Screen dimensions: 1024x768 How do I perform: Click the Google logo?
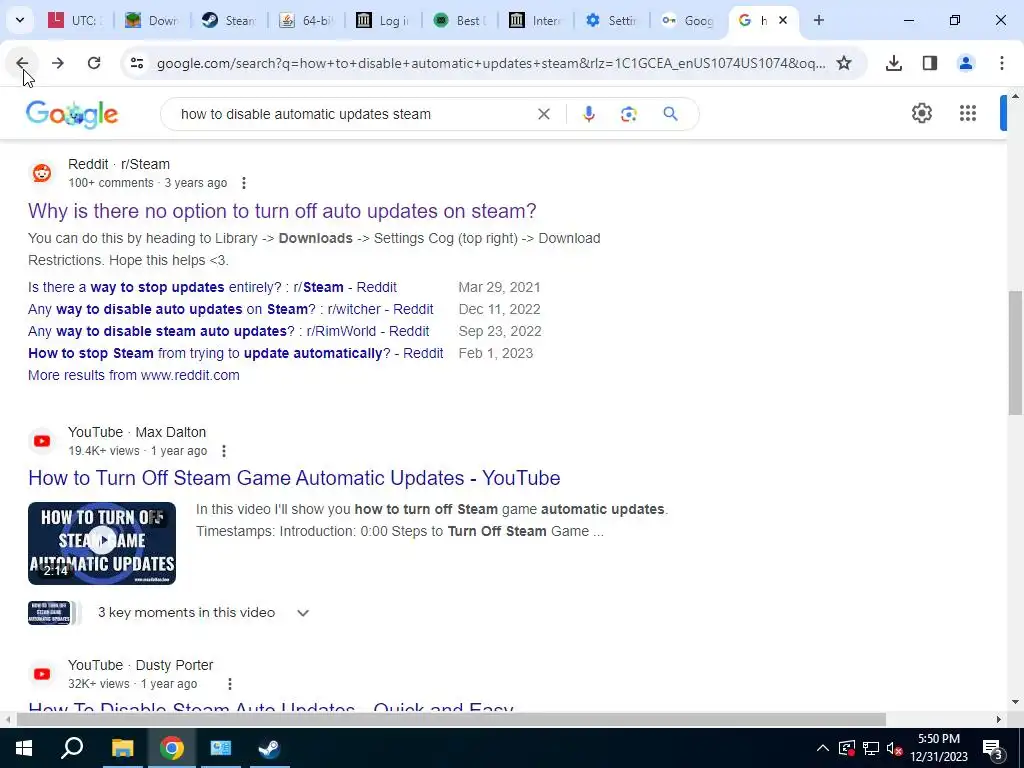coord(72,114)
